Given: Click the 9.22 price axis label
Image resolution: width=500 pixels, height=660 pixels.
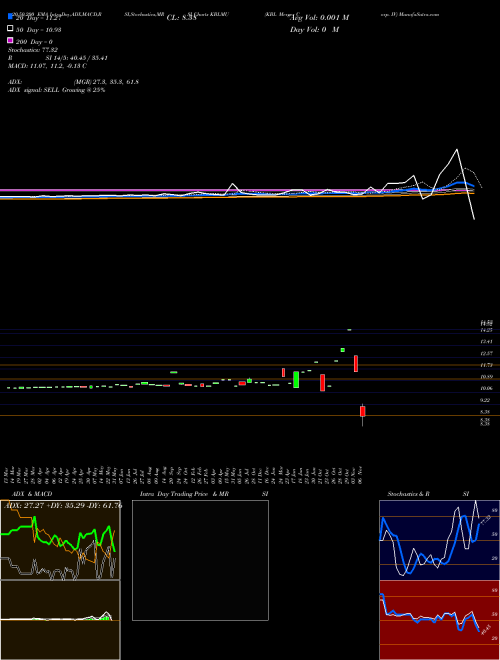Looking at the screenshot, I should [x=486, y=400].
